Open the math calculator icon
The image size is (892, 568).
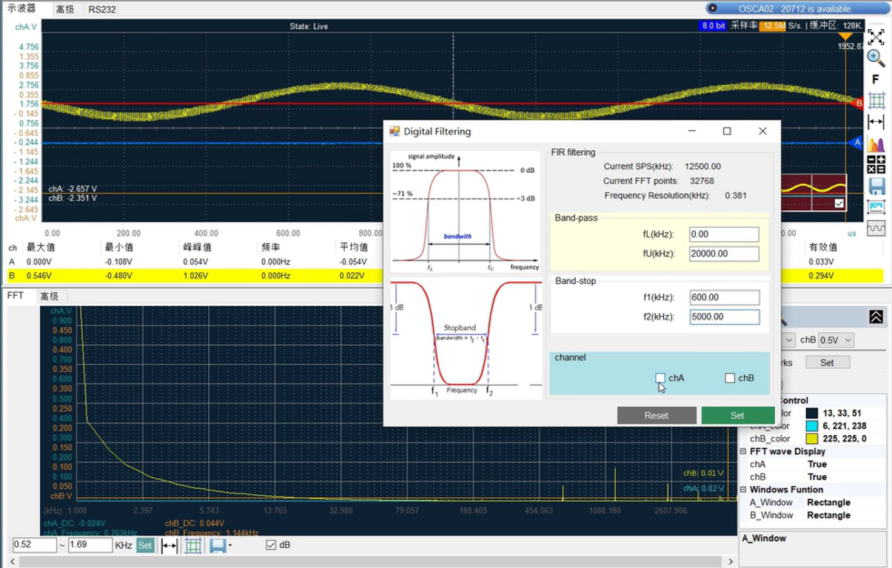tap(876, 165)
